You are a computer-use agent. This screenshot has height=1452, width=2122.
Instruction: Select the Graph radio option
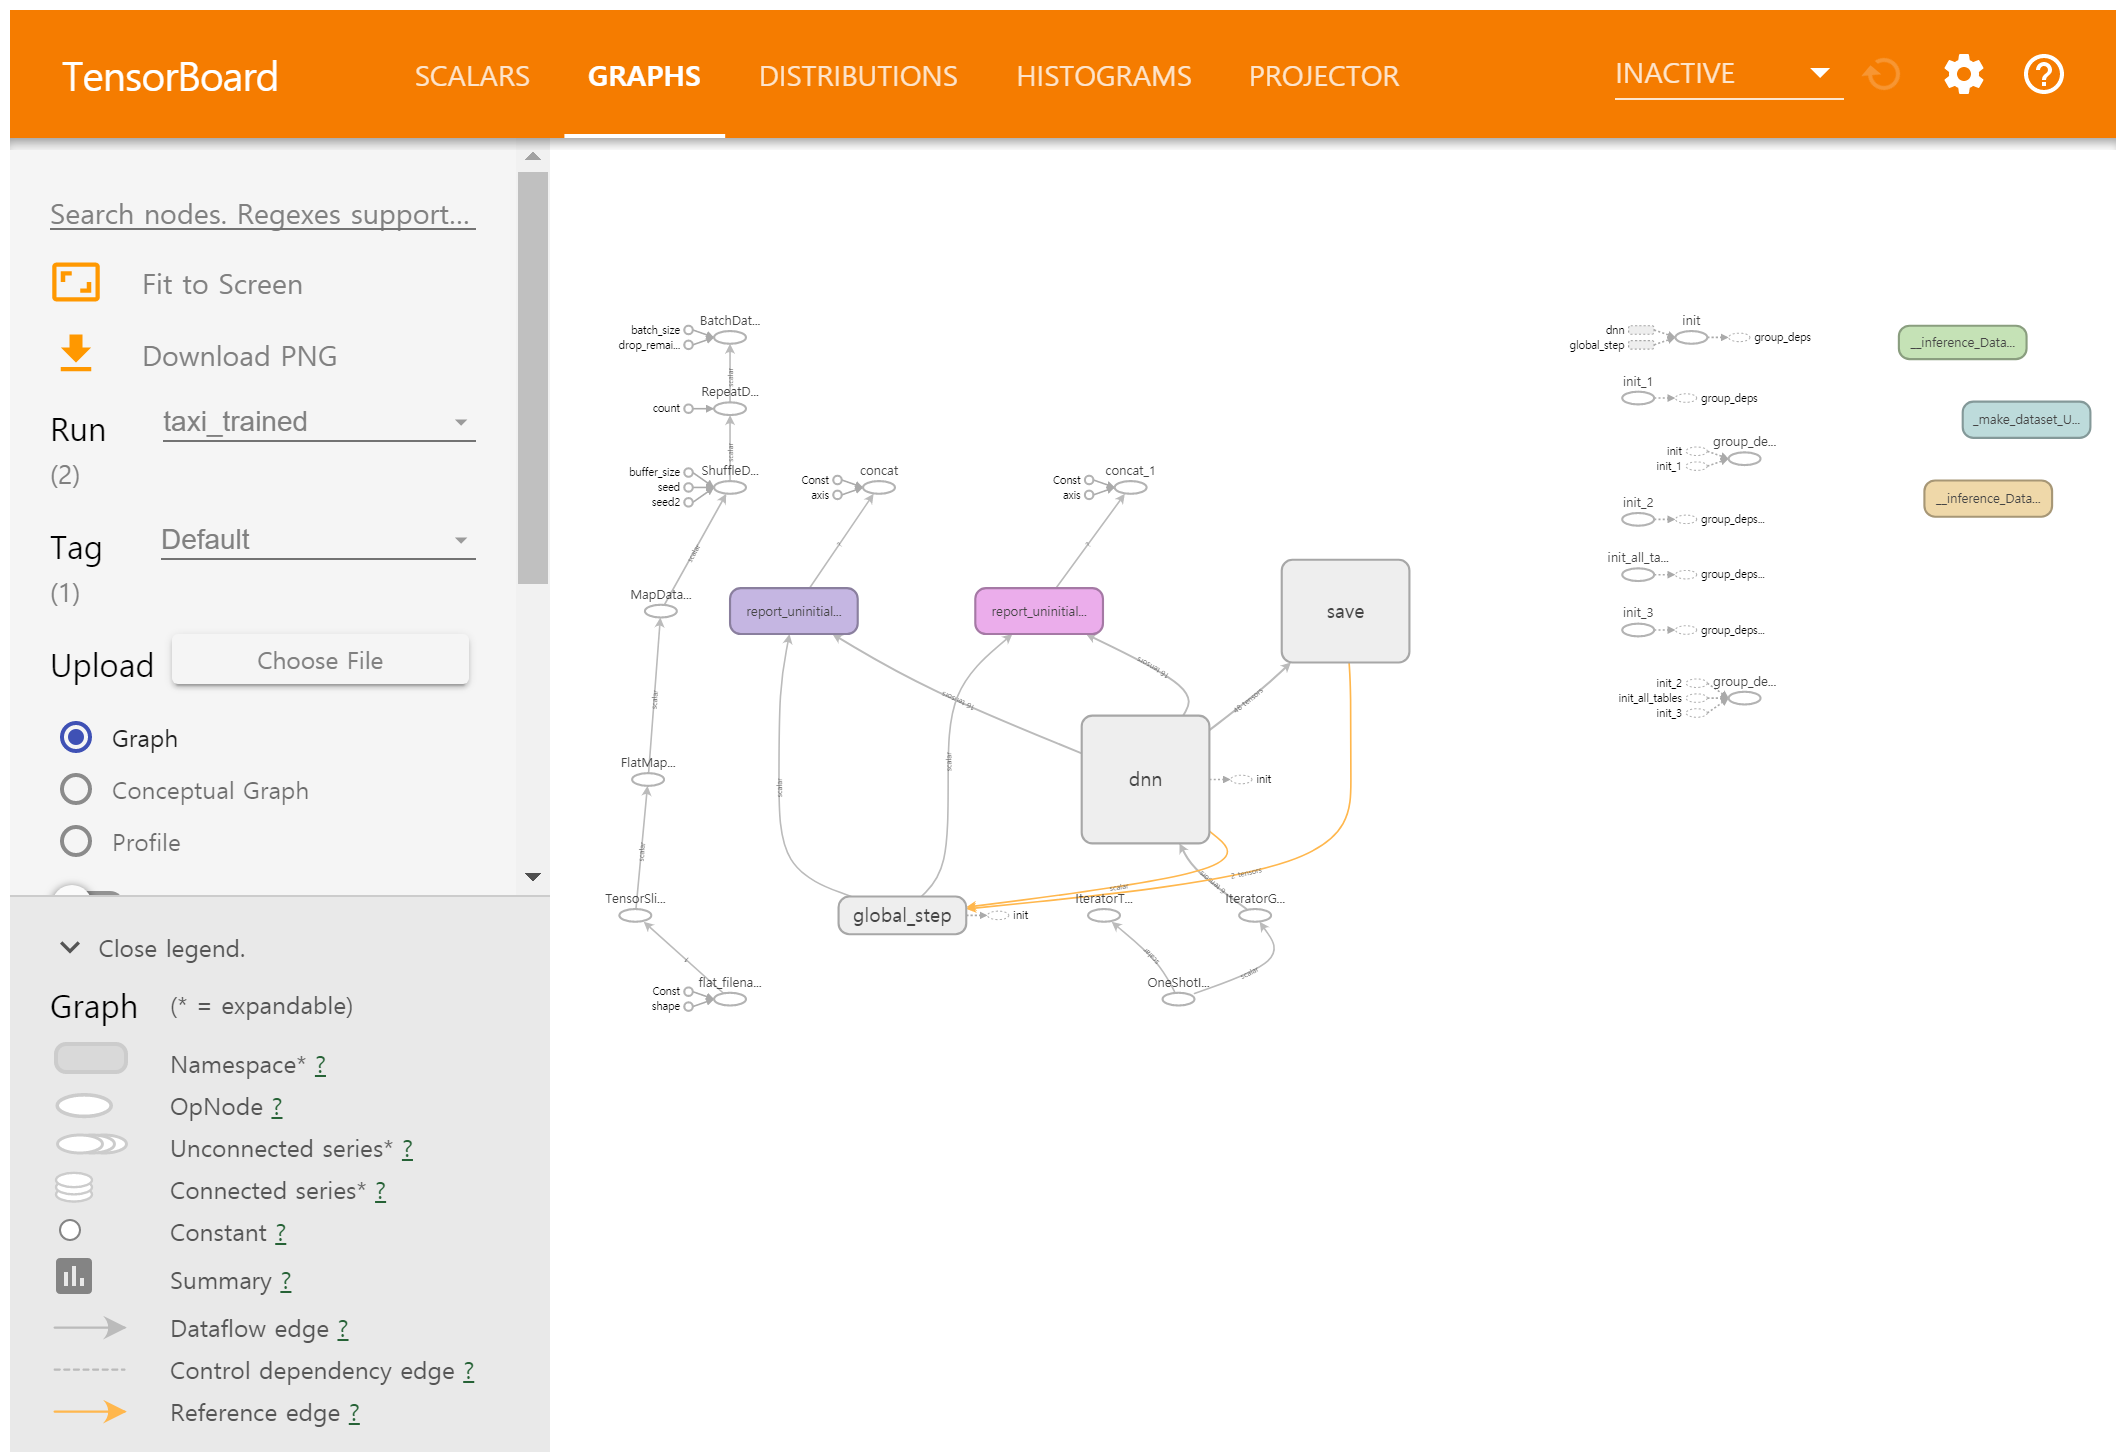[76, 738]
